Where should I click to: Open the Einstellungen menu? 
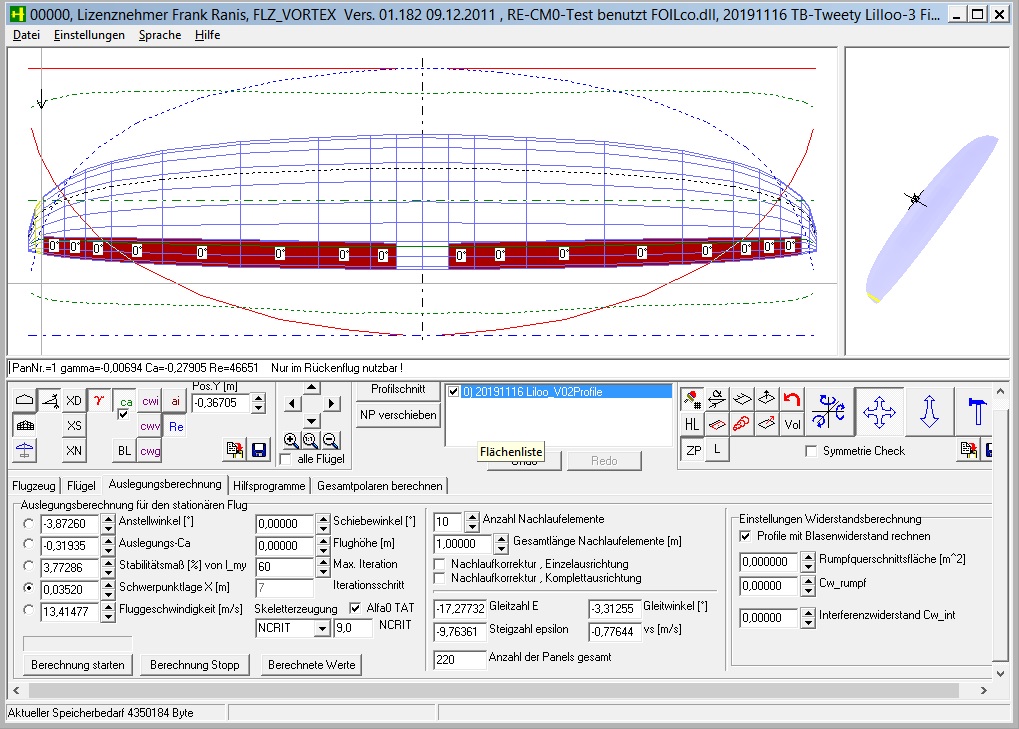point(89,34)
